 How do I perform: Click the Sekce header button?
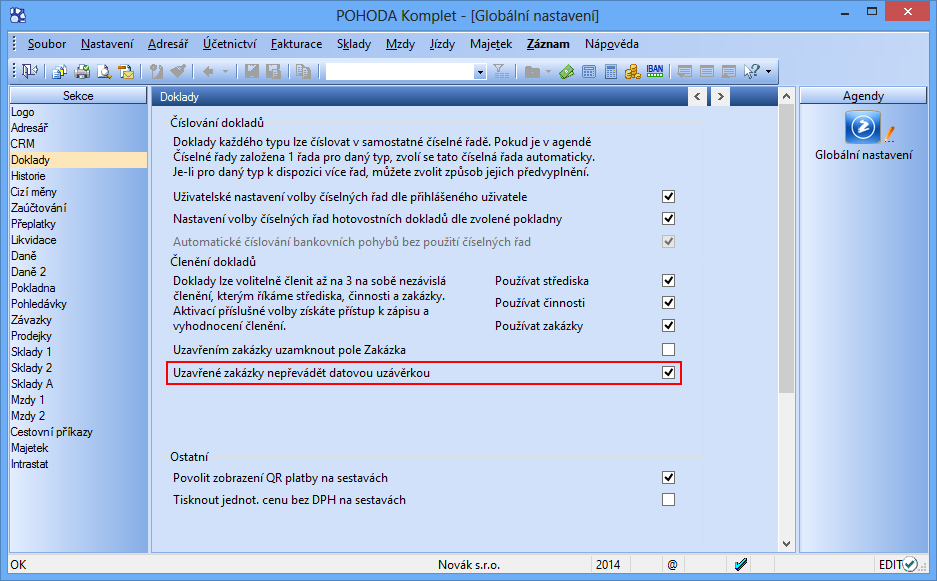[78, 96]
